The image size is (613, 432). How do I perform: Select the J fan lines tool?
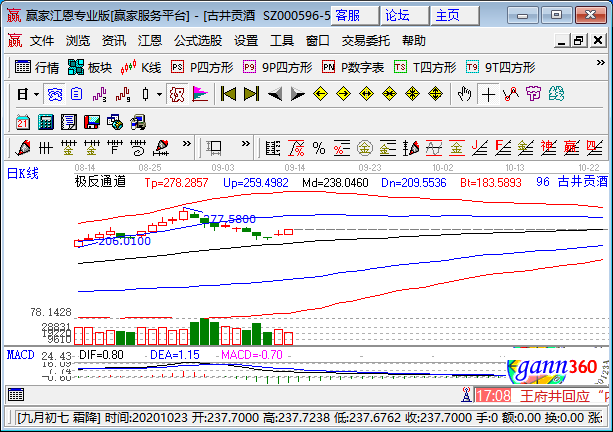click(x=480, y=148)
